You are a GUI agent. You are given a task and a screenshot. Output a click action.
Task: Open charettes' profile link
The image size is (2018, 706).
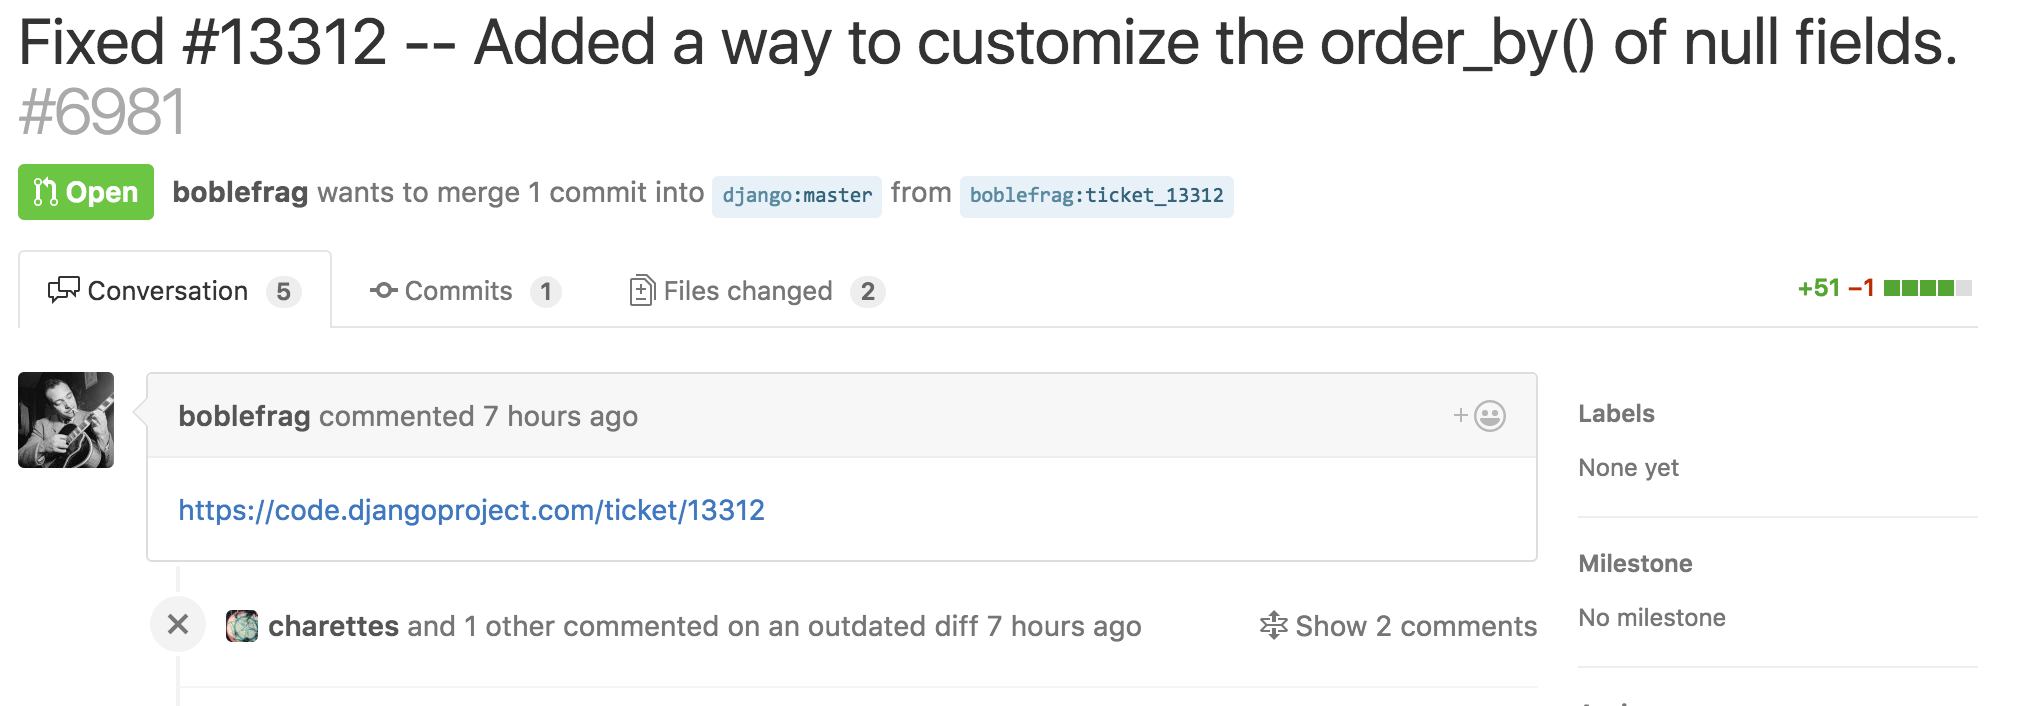pyautogui.click(x=332, y=626)
